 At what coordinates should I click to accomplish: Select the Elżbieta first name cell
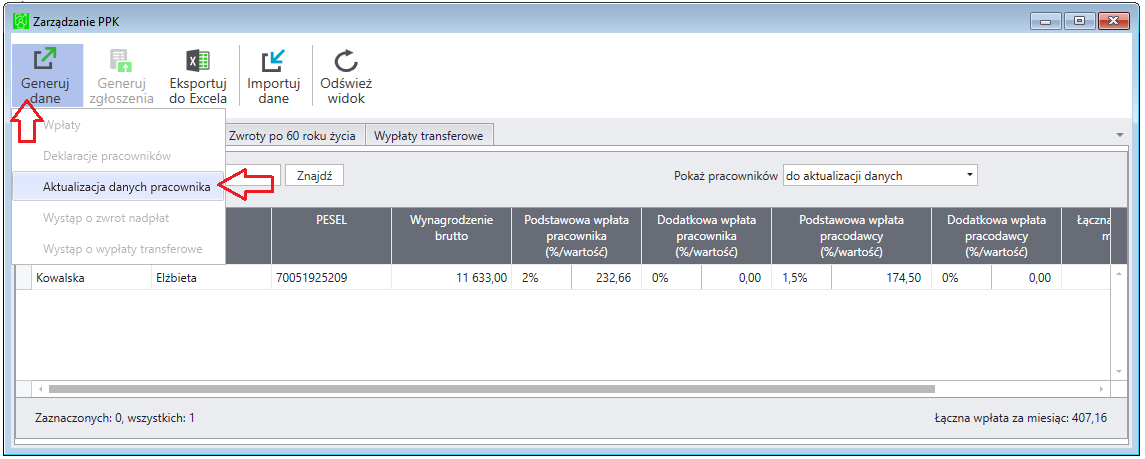coord(211,277)
